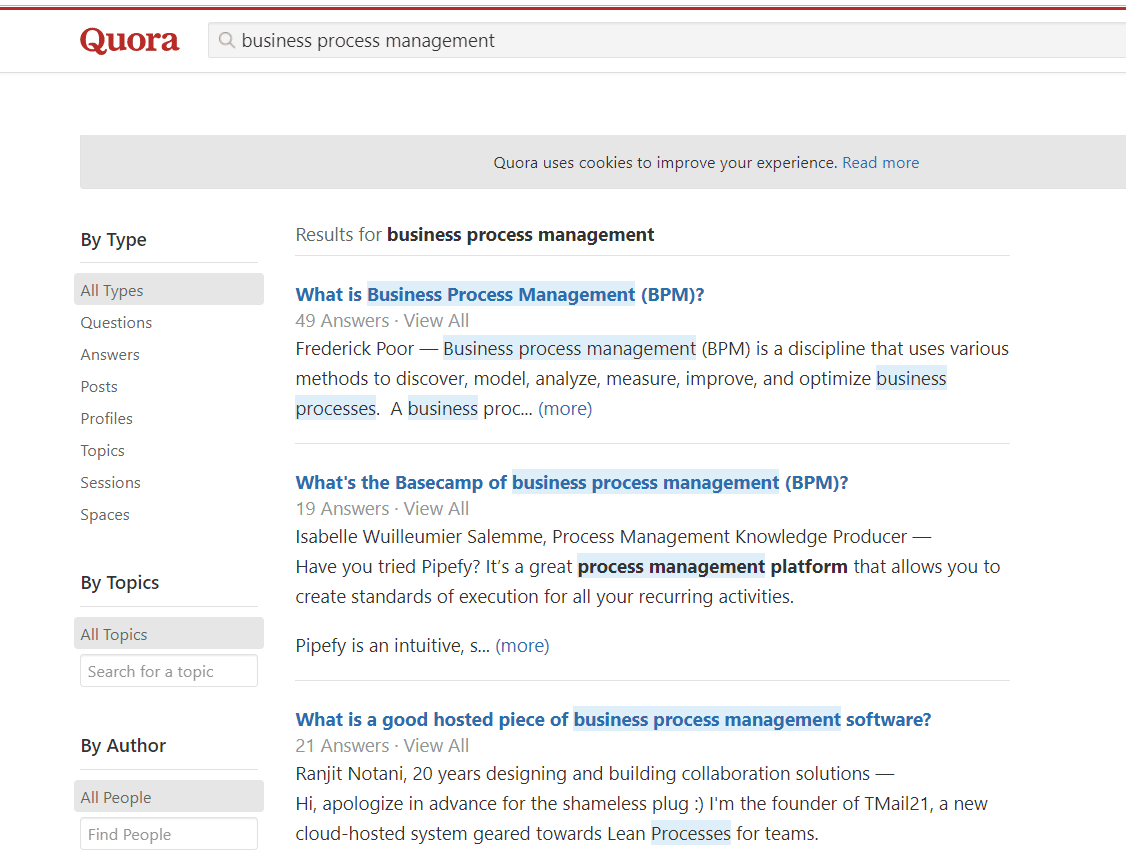Viewport: 1126px width, 860px height.
Task: Filter results by Posts
Action: (99, 387)
